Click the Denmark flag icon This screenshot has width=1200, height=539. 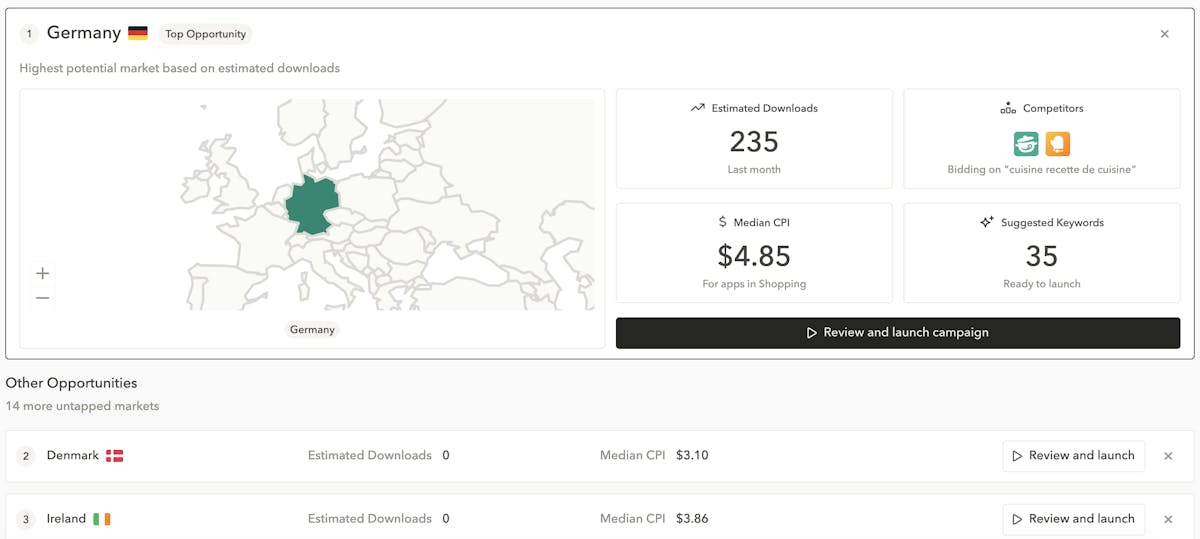tap(115, 456)
